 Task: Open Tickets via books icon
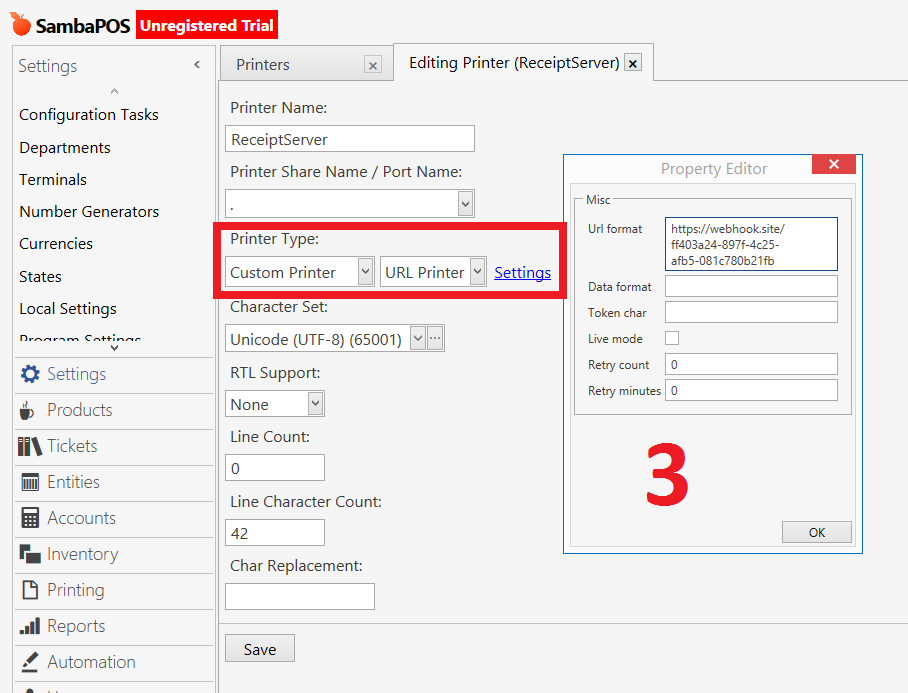pyautogui.click(x=30, y=446)
